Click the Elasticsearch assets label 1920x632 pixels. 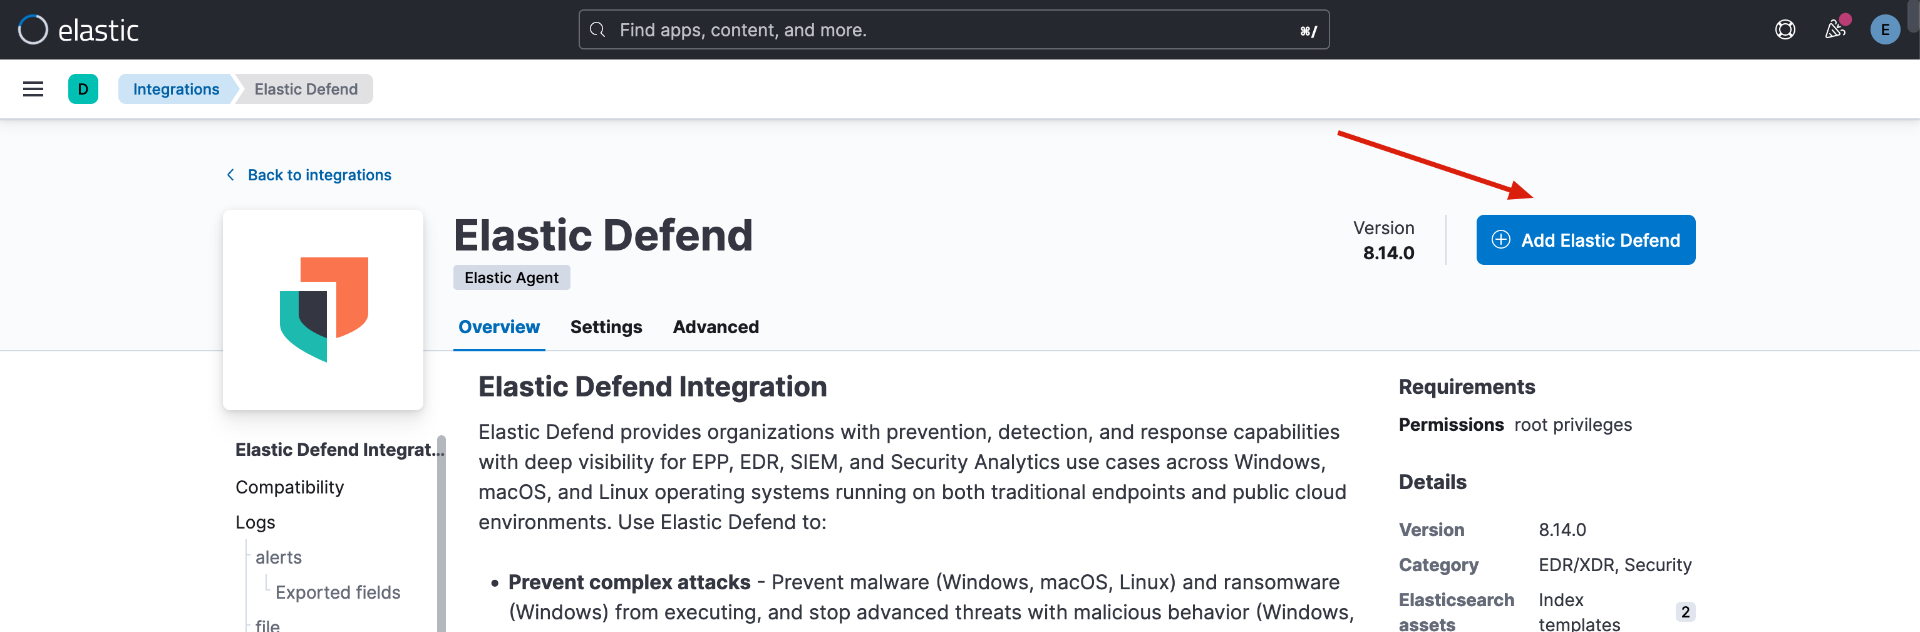[x=1457, y=612]
